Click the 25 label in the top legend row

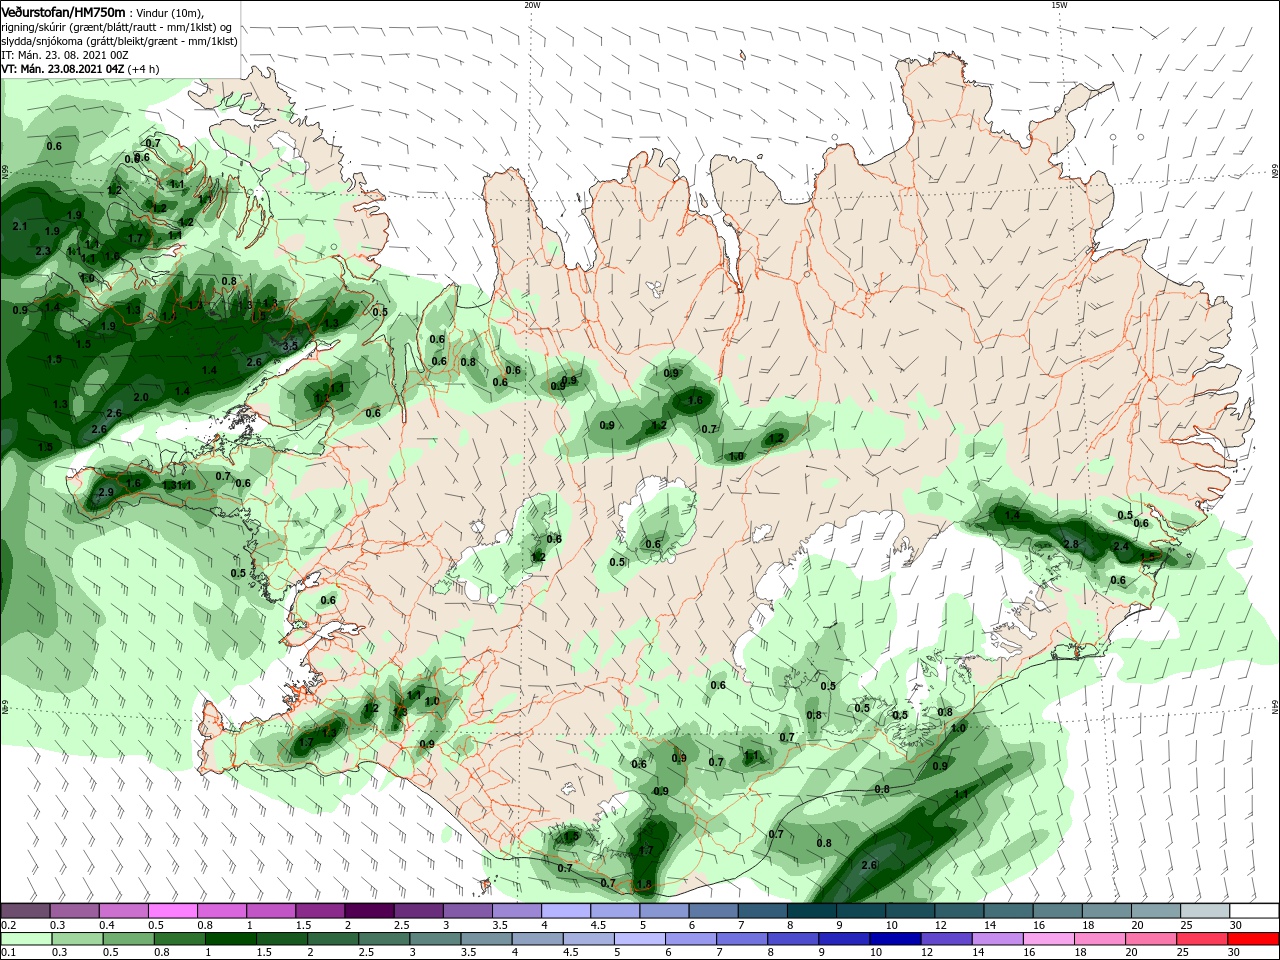(x=1185, y=925)
